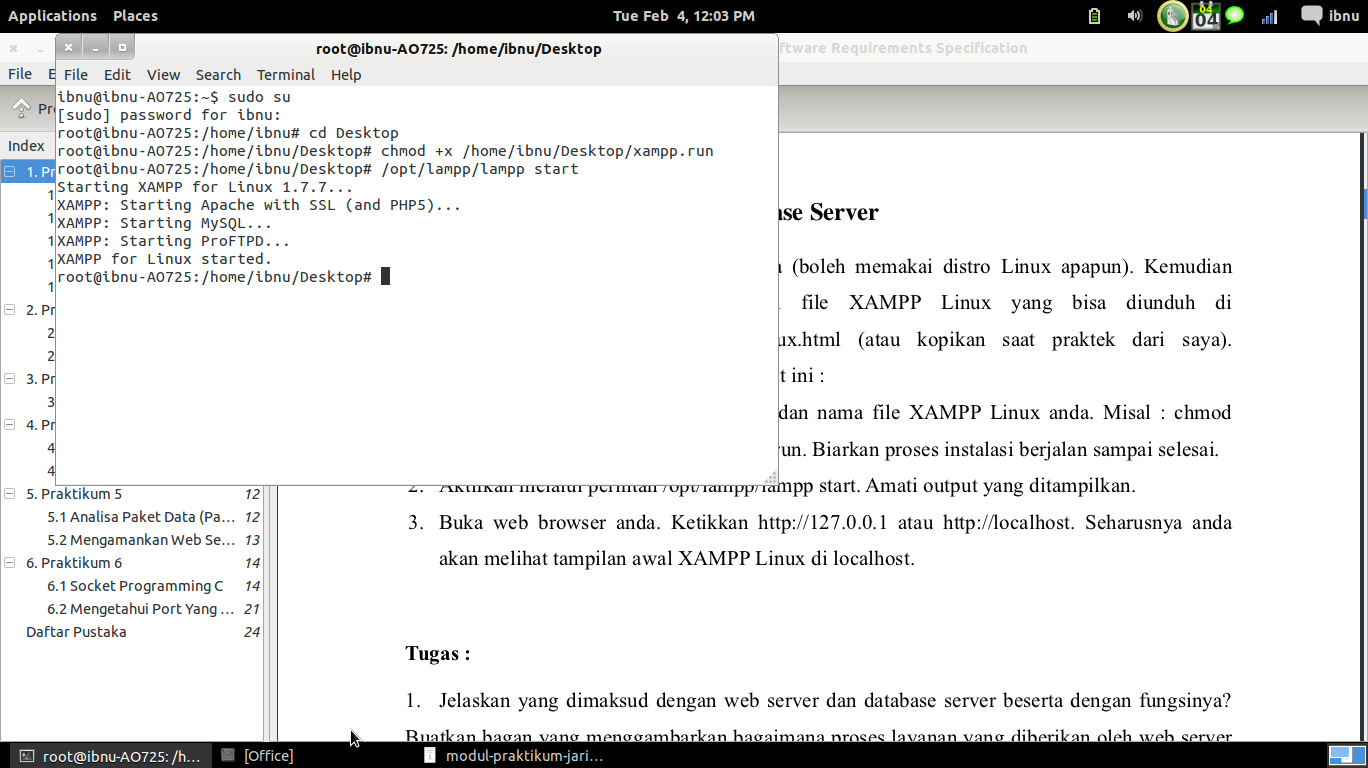Collapse the third Praktikum entry in index
The image size is (1368, 768).
pyautogui.click(x=9, y=379)
